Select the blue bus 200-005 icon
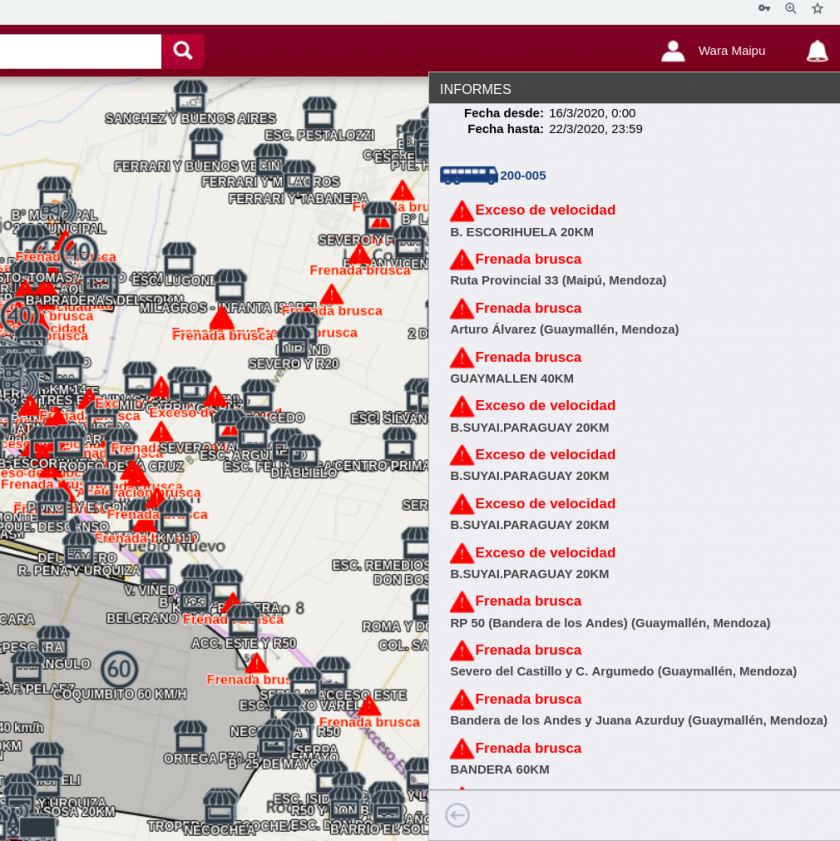Image resolution: width=840 pixels, height=841 pixels. click(468, 175)
